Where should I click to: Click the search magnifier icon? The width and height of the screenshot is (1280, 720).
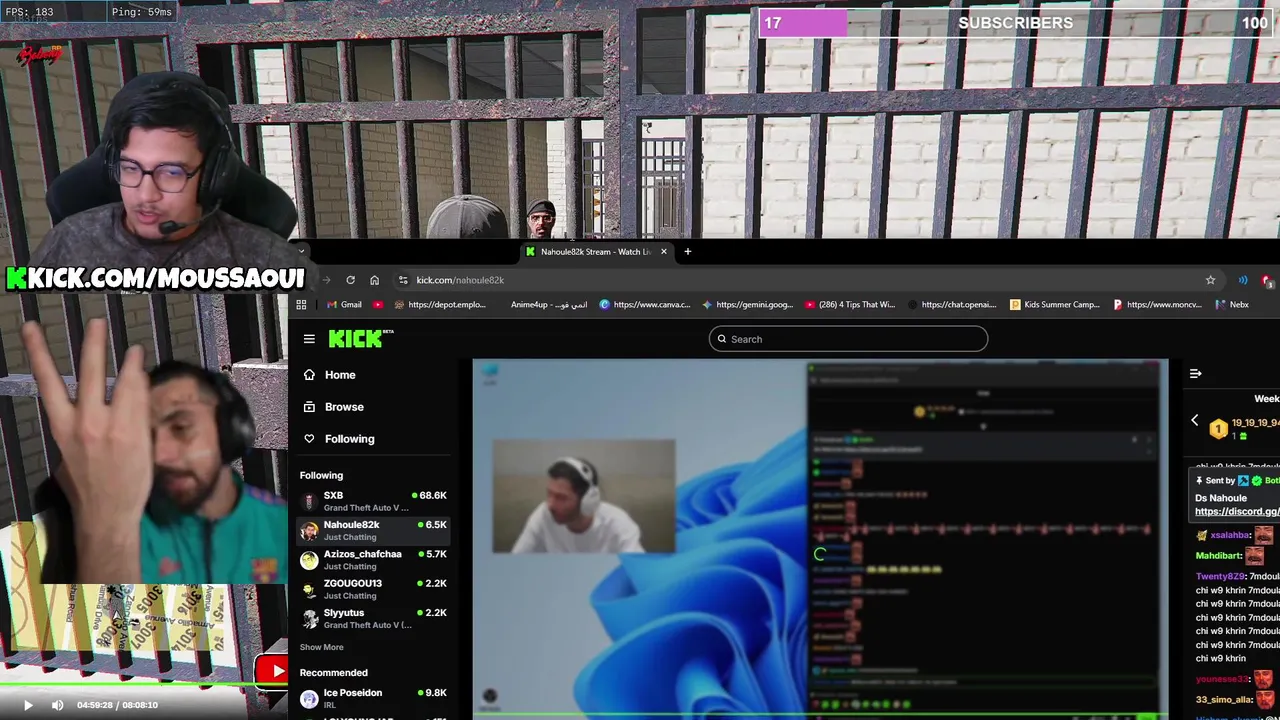722,339
